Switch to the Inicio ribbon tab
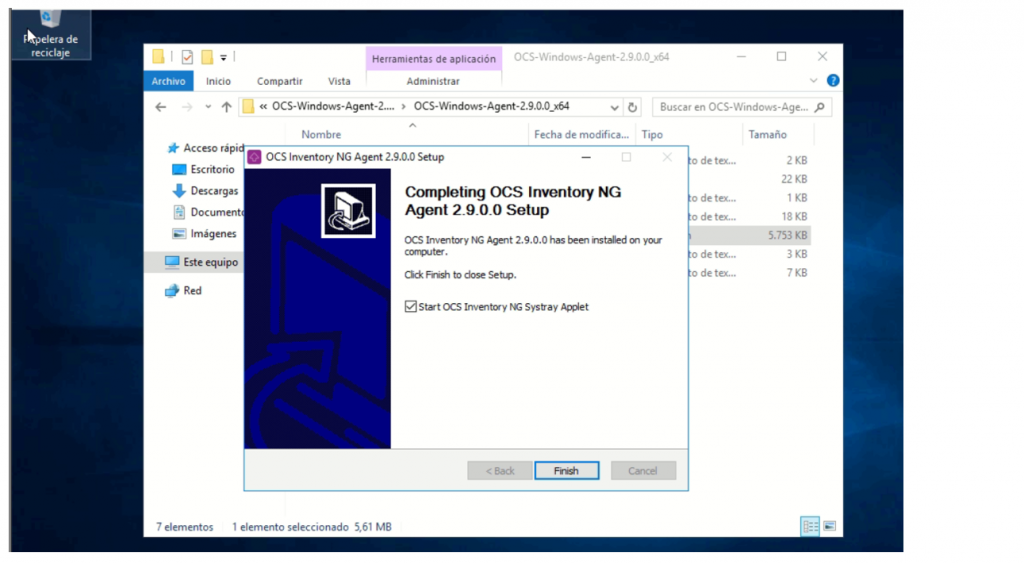The height and width of the screenshot is (564, 1024). (218, 81)
